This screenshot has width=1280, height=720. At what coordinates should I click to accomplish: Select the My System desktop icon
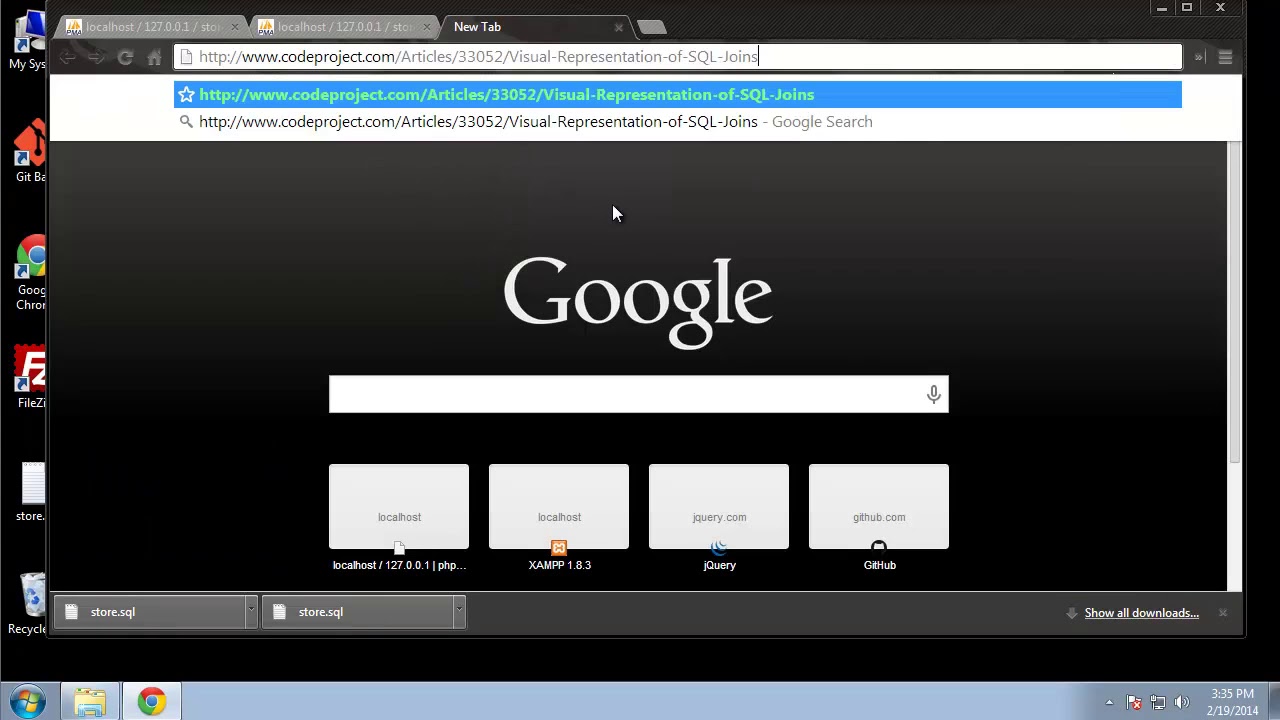coord(28,40)
